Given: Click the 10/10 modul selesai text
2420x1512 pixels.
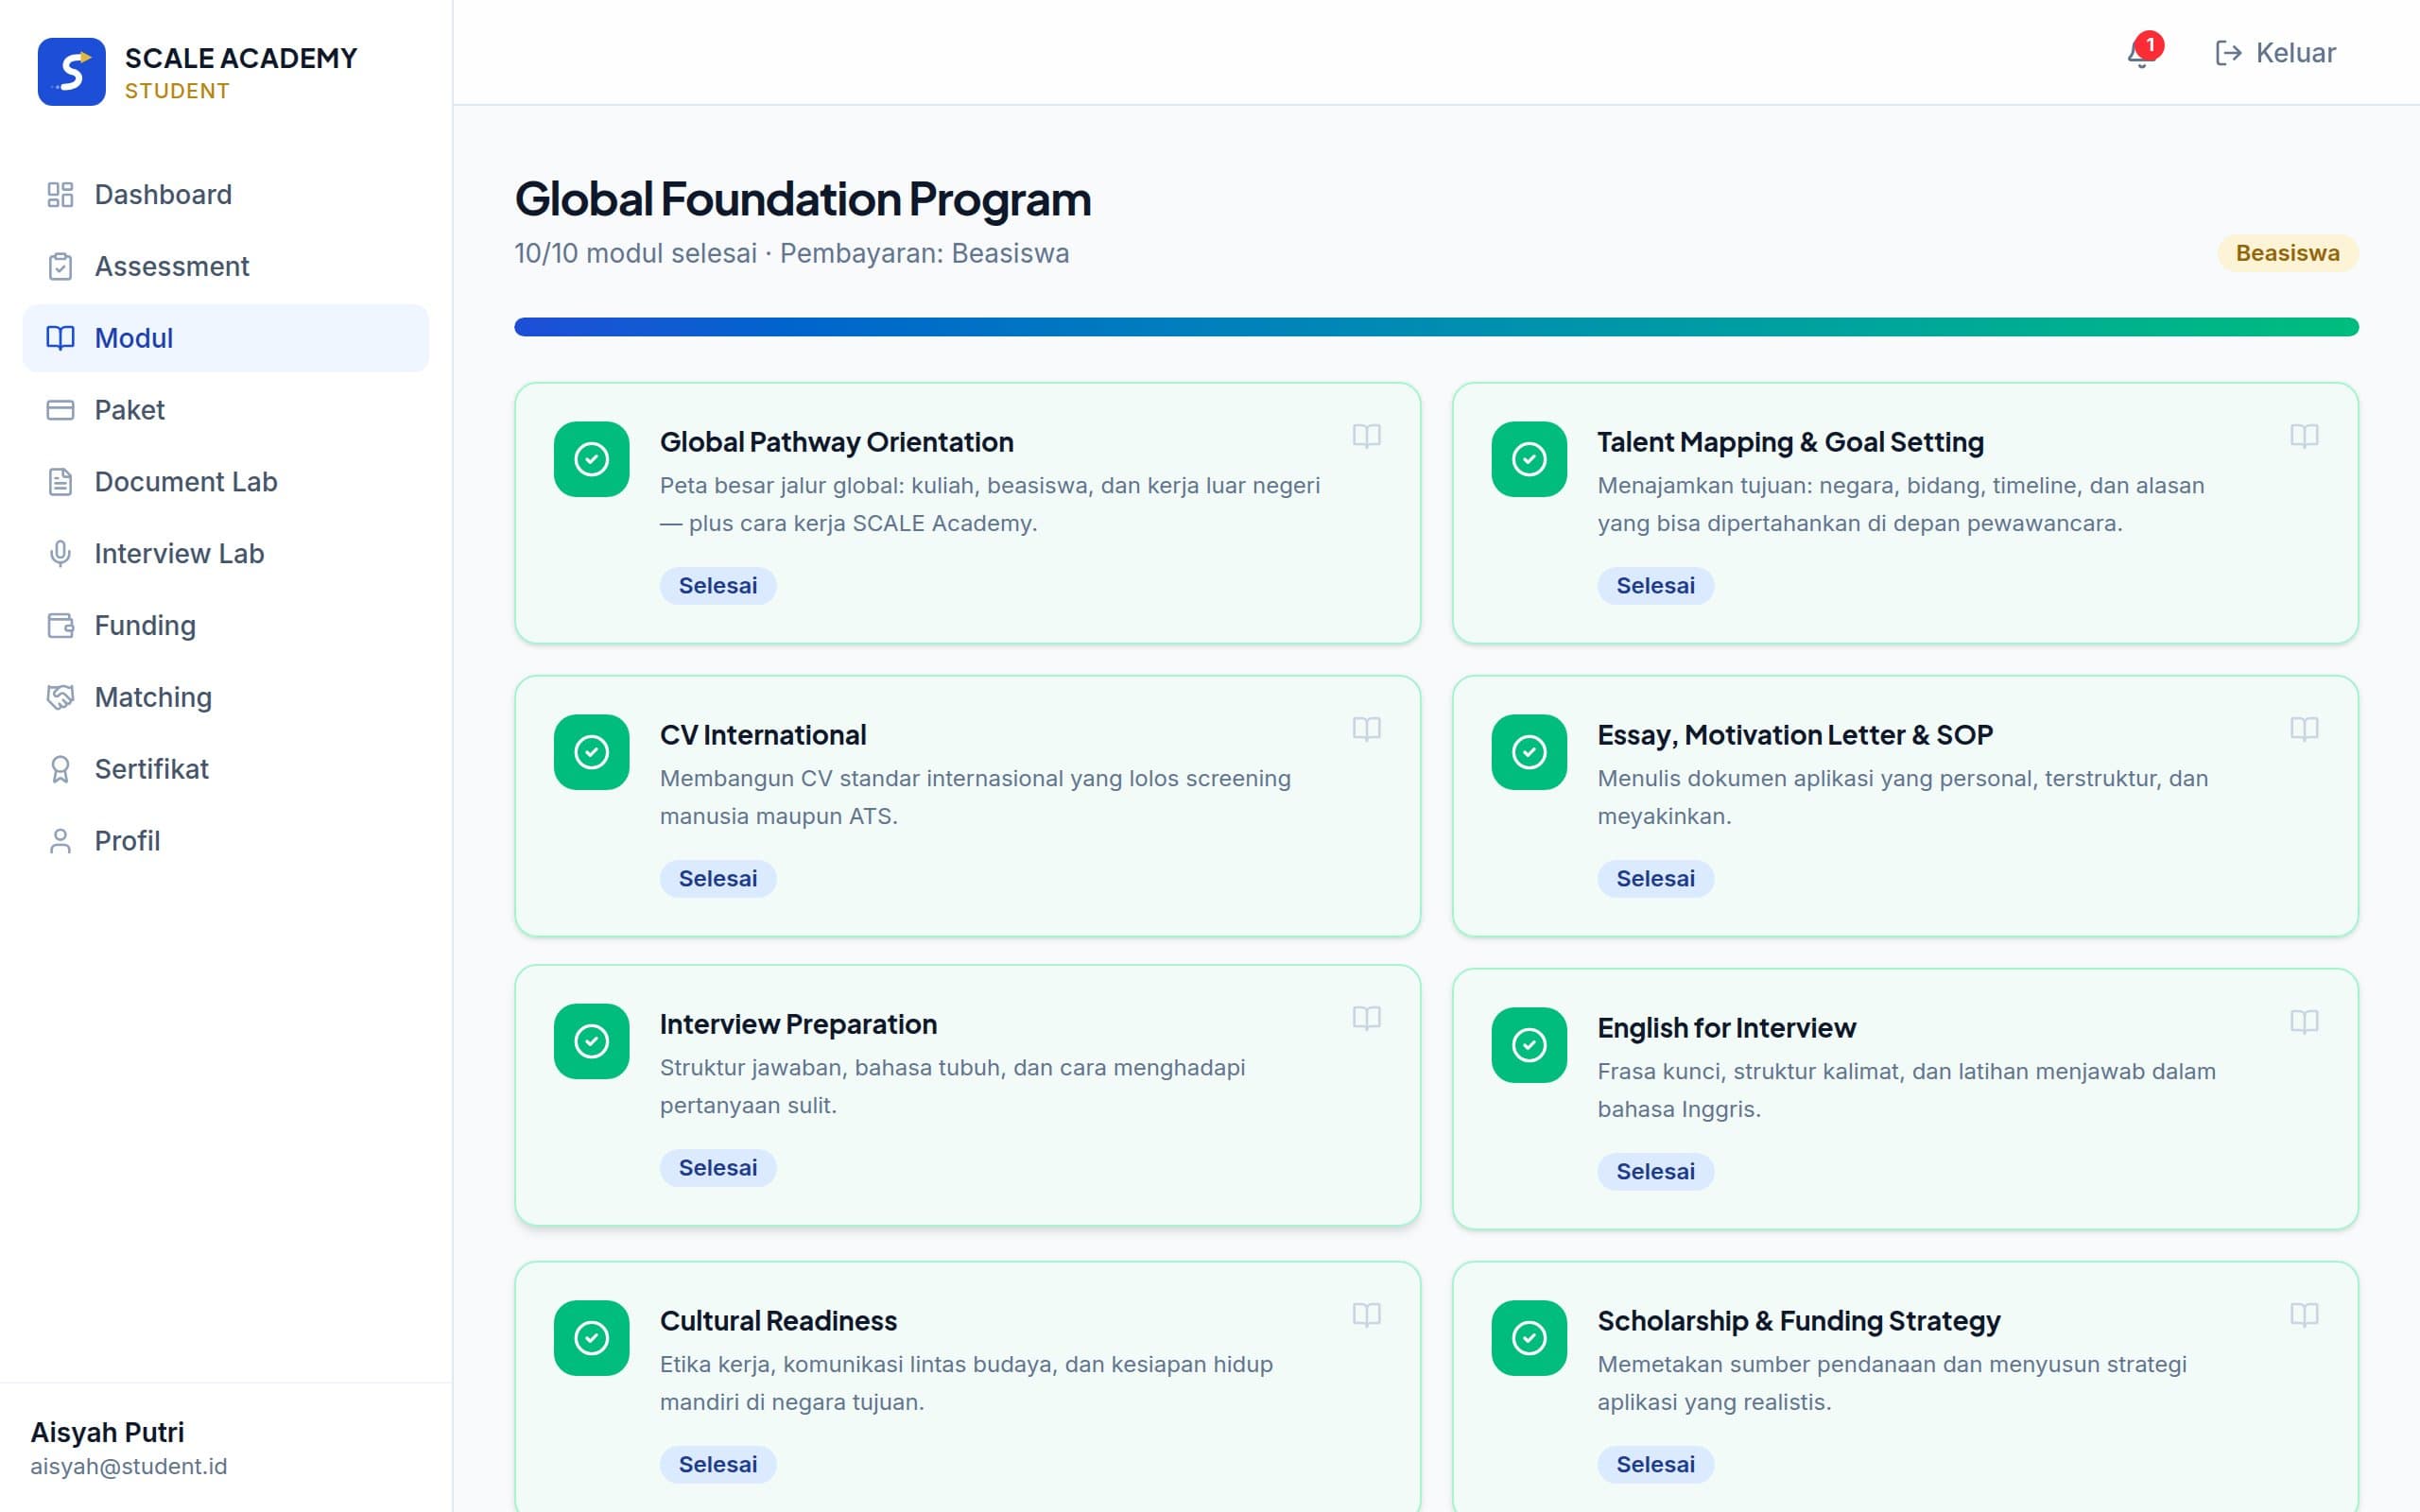Looking at the screenshot, I should (635, 254).
